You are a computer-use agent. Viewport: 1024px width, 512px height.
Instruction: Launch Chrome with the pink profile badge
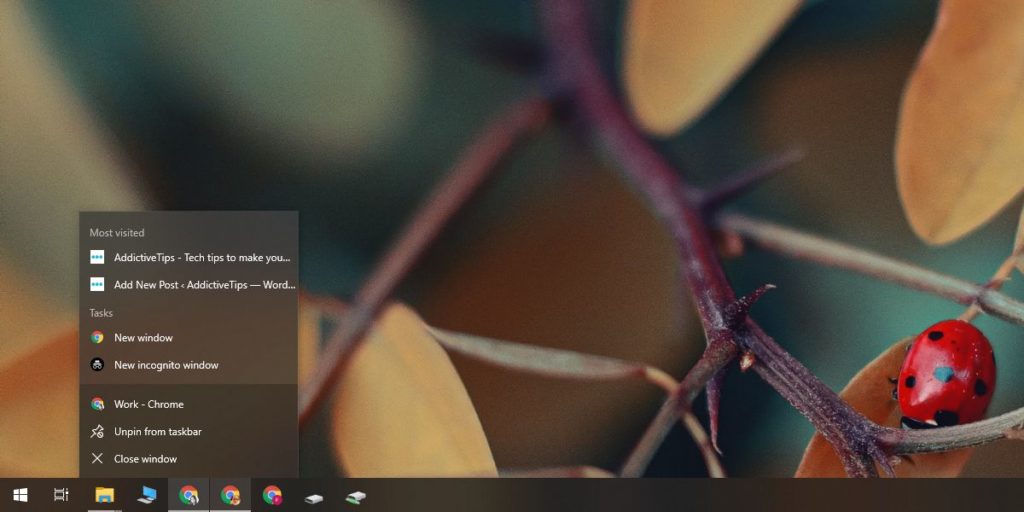point(272,496)
